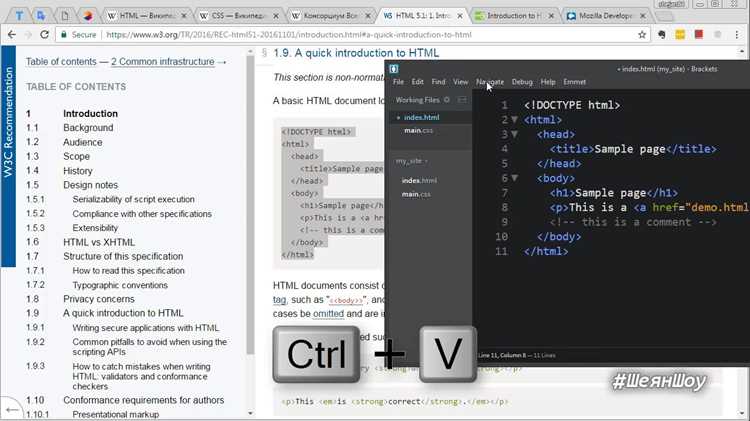Open the Debug menu in Brackets
This screenshot has width=750, height=421.
pos(522,82)
